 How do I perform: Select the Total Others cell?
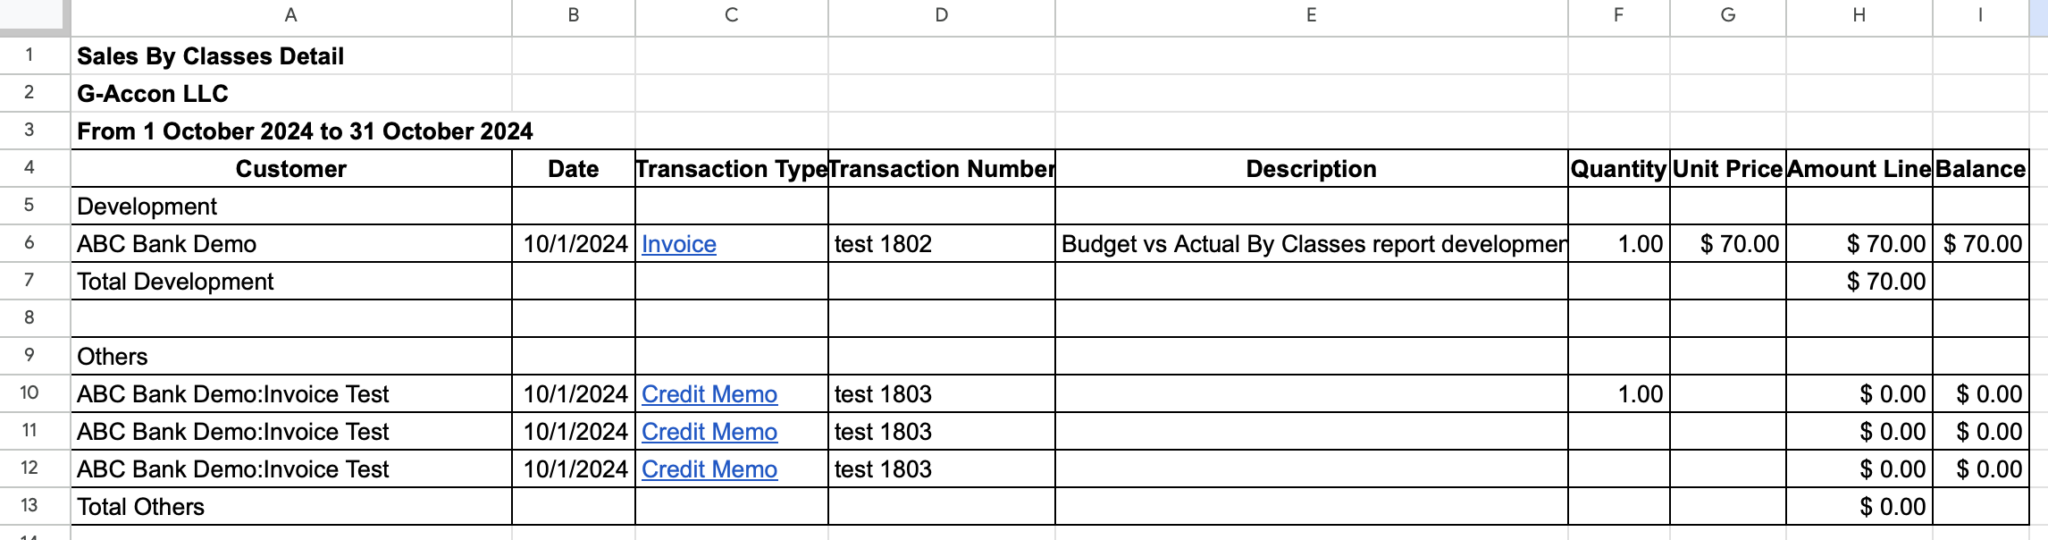tap(140, 507)
